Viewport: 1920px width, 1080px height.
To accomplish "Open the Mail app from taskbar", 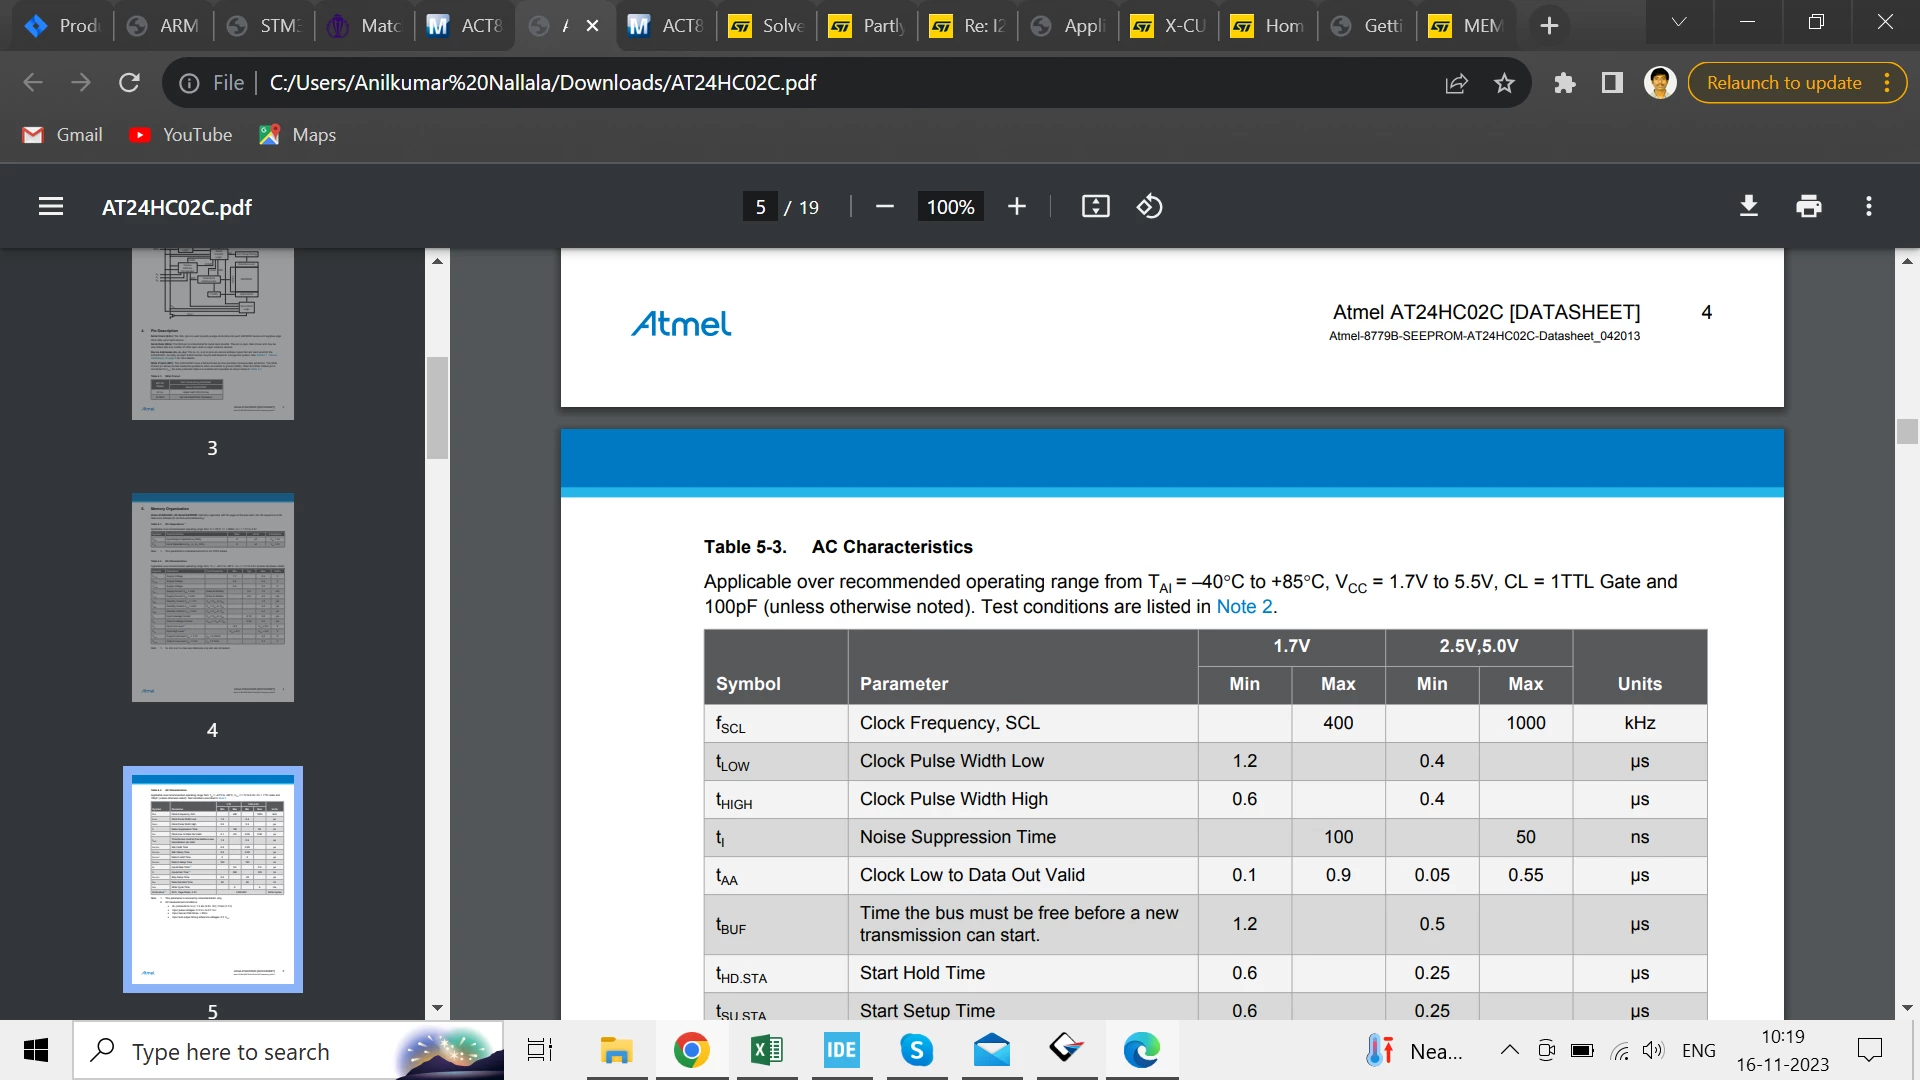I will tap(992, 1051).
